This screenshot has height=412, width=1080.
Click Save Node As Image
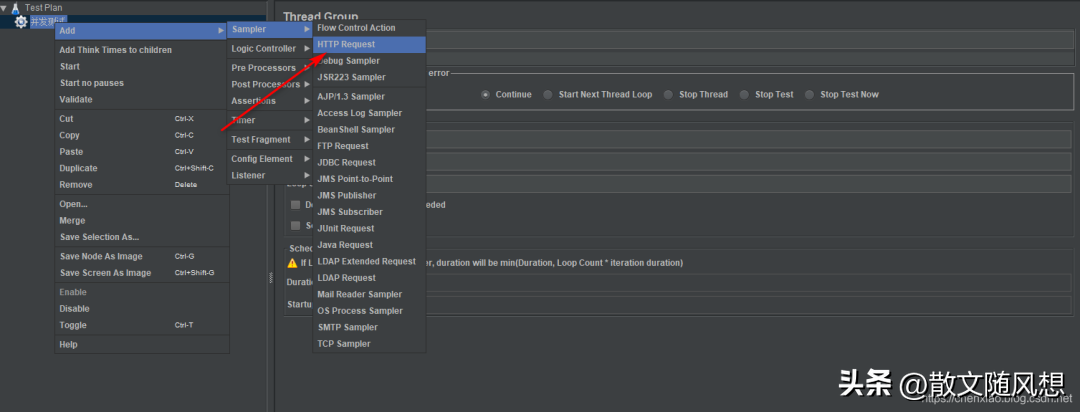pos(141,256)
